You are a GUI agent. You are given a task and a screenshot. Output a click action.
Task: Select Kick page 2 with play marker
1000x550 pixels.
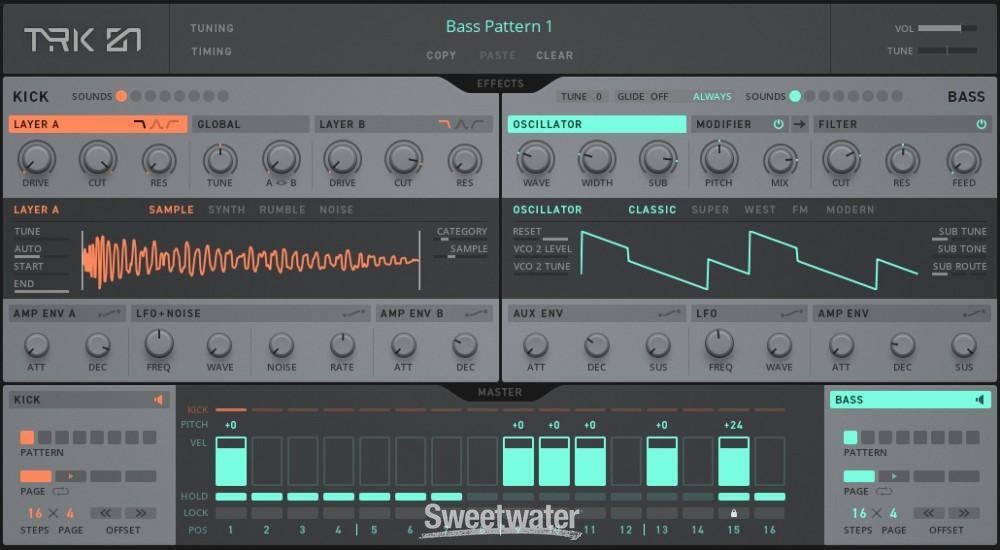tap(71, 476)
